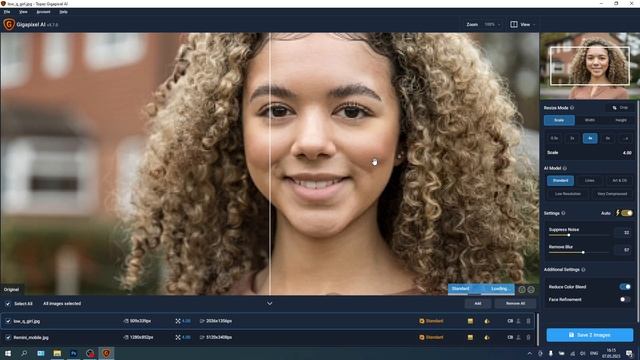Viewport: 640px width, 360px height.
Task: Select the 2x scale option
Action: pyautogui.click(x=572, y=138)
